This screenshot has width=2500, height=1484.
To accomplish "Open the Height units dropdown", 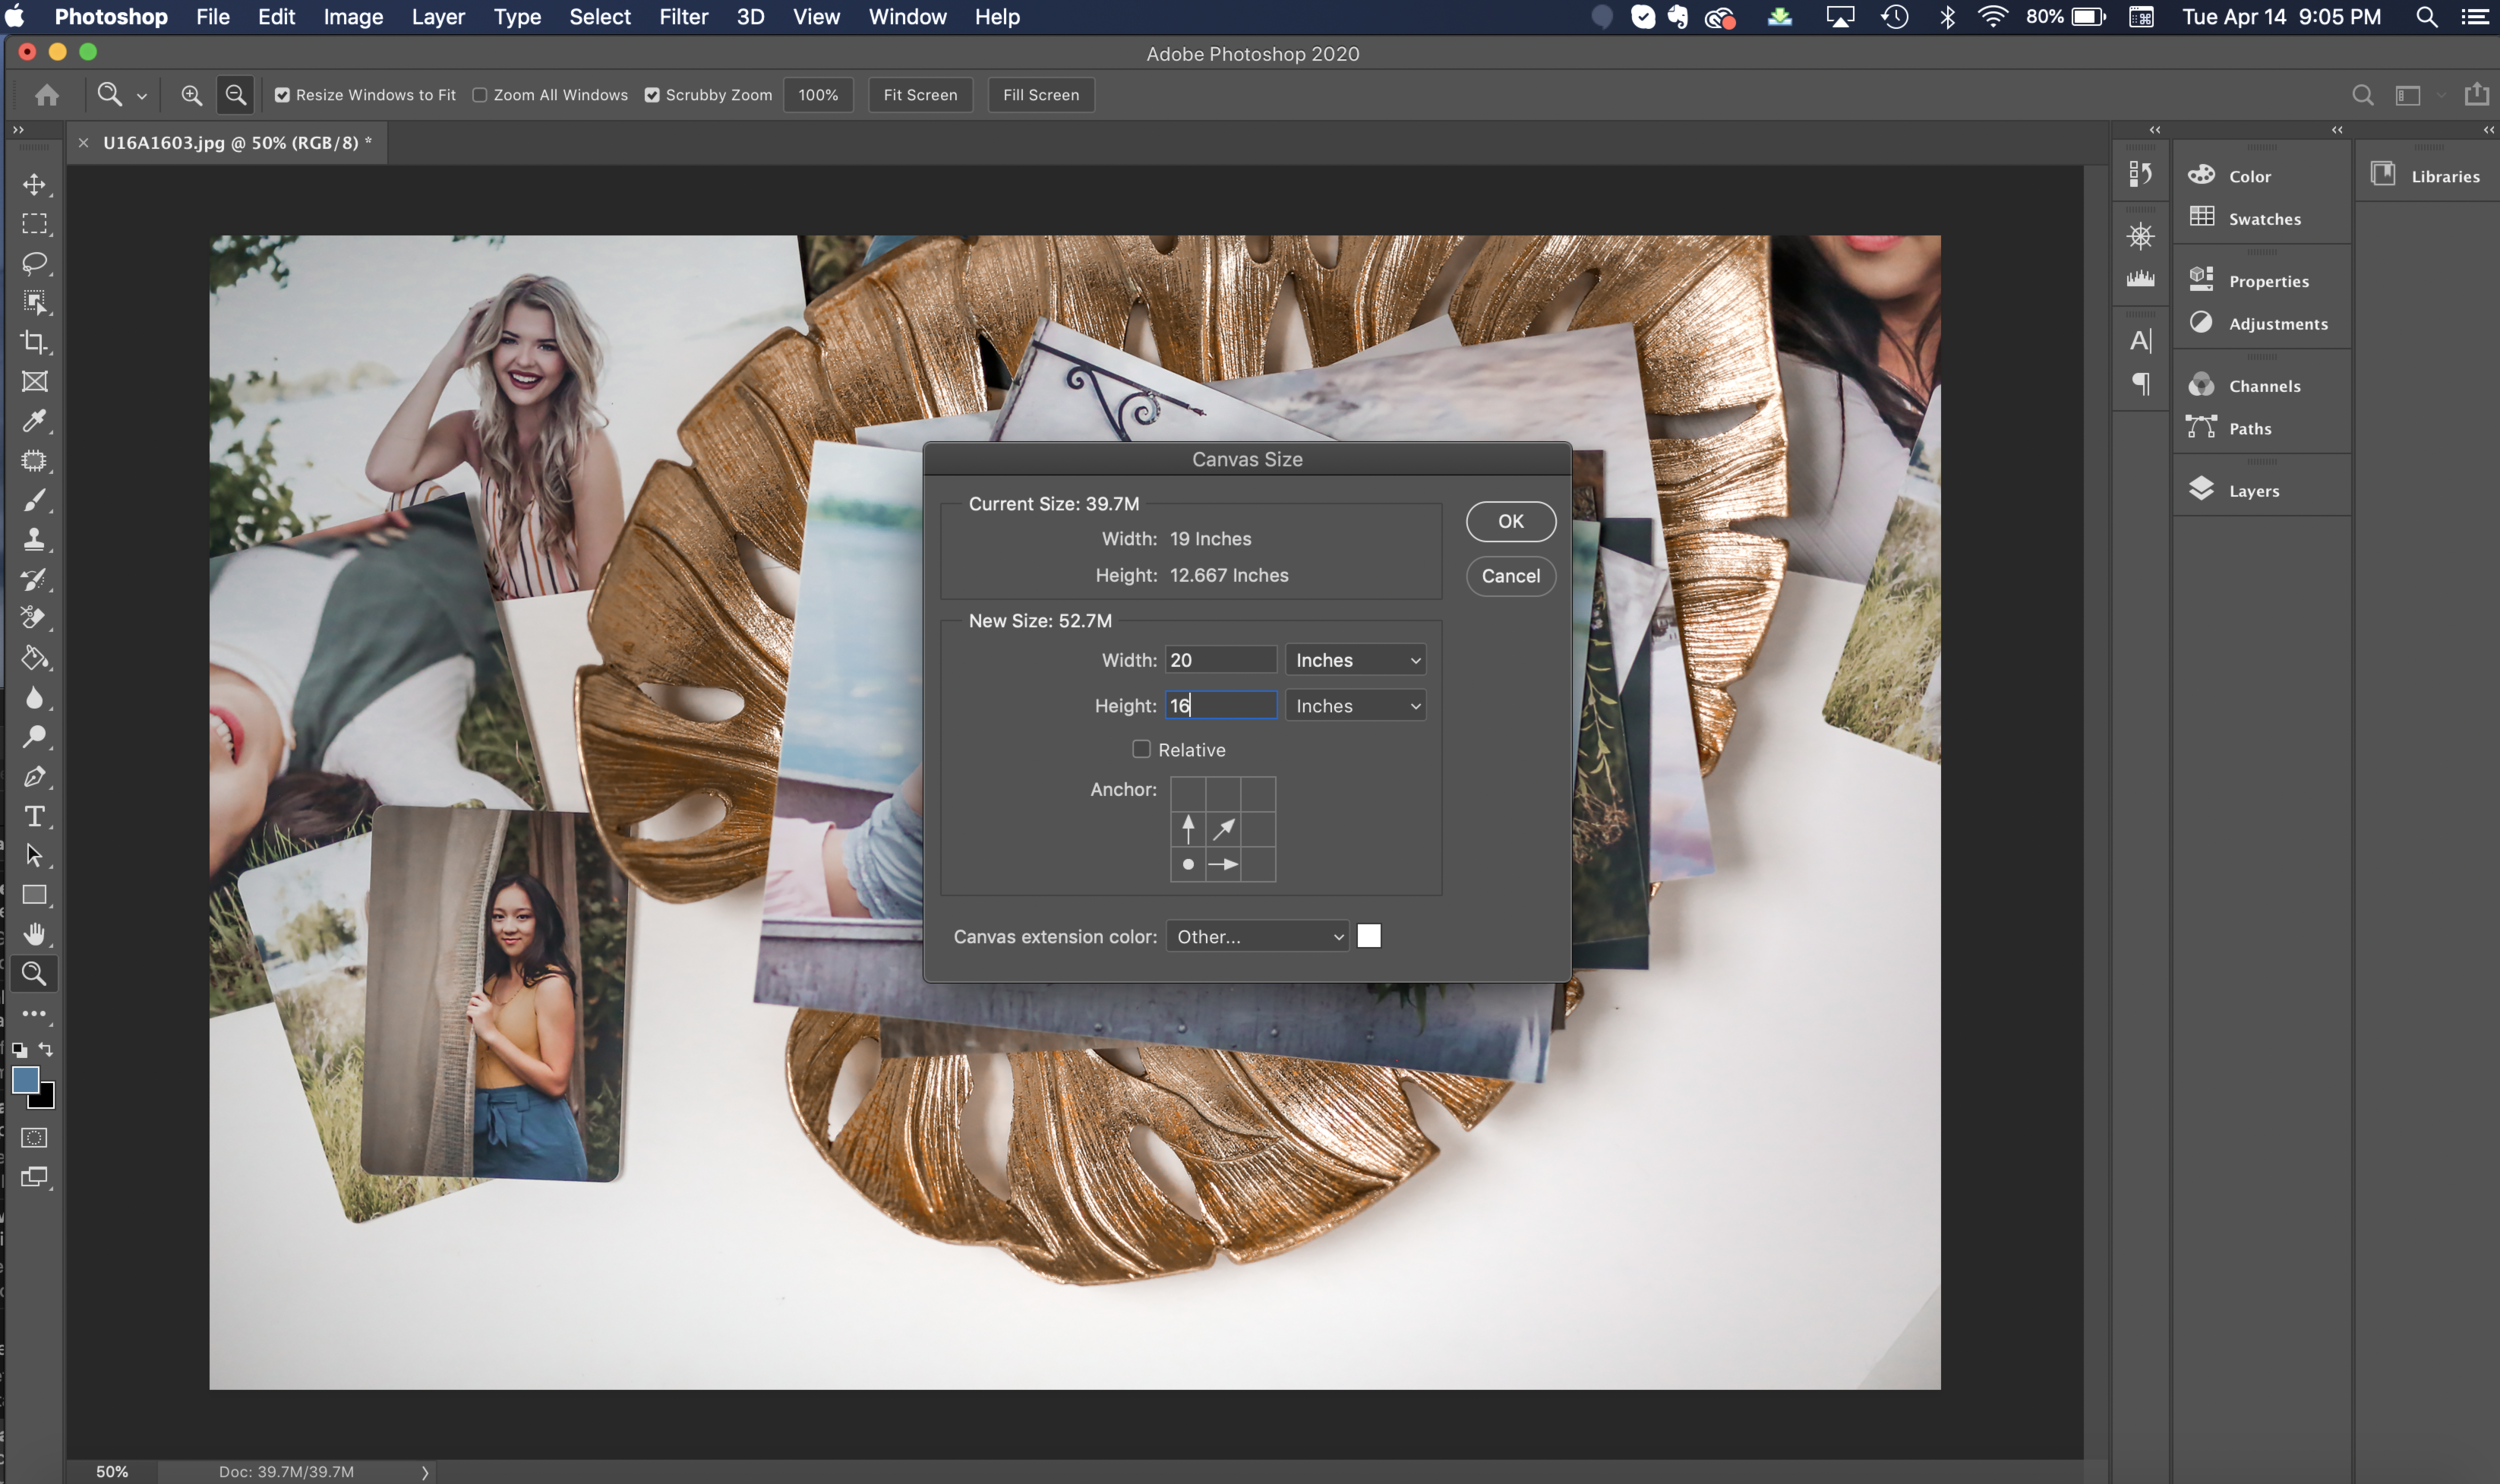I will point(1355,706).
